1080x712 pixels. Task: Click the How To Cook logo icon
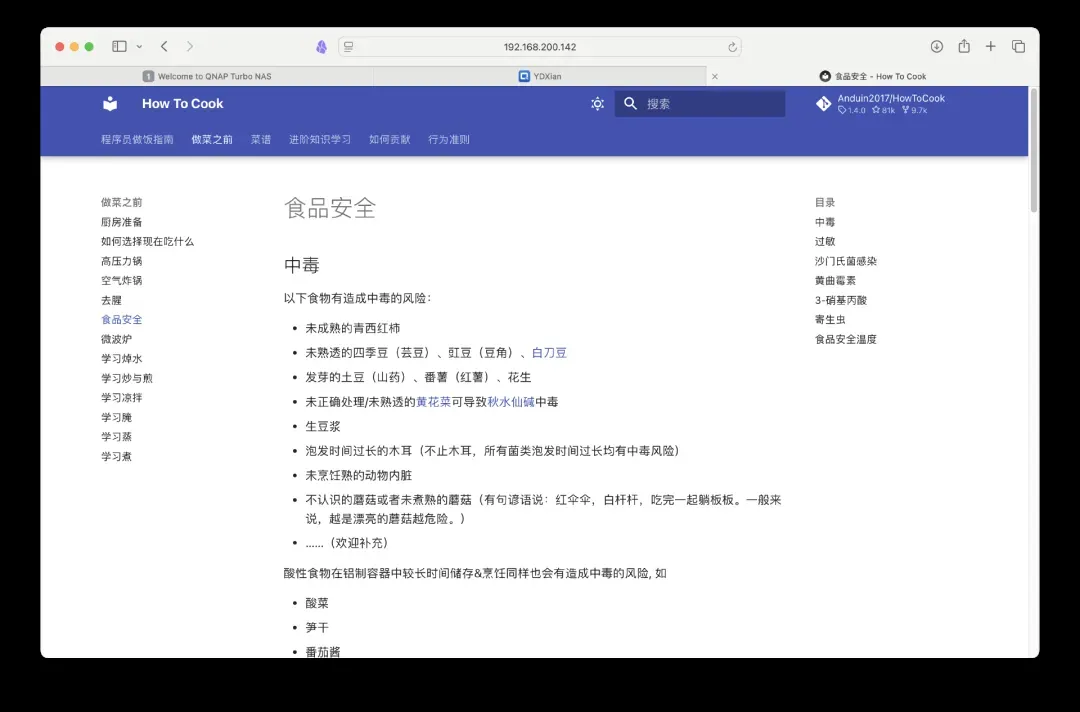point(110,104)
